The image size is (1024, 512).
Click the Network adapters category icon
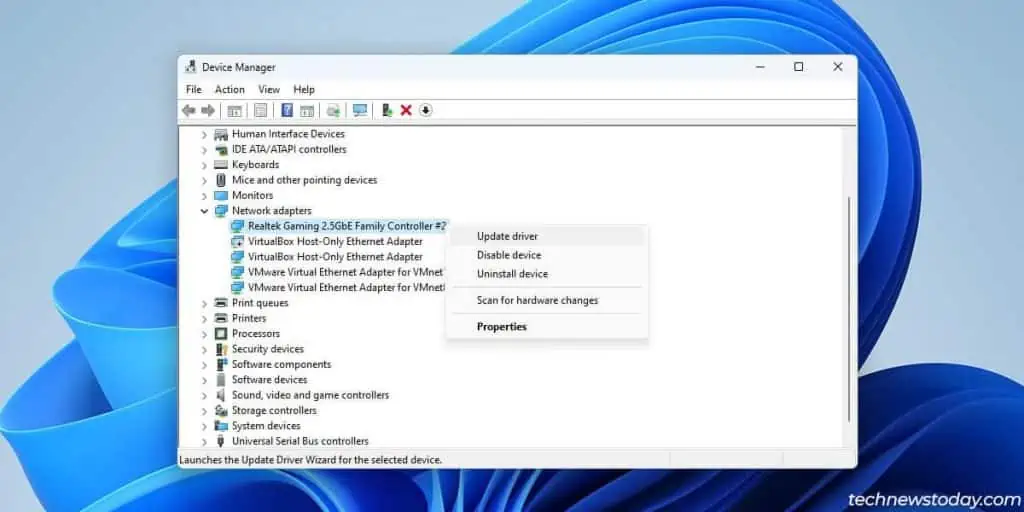click(221, 210)
